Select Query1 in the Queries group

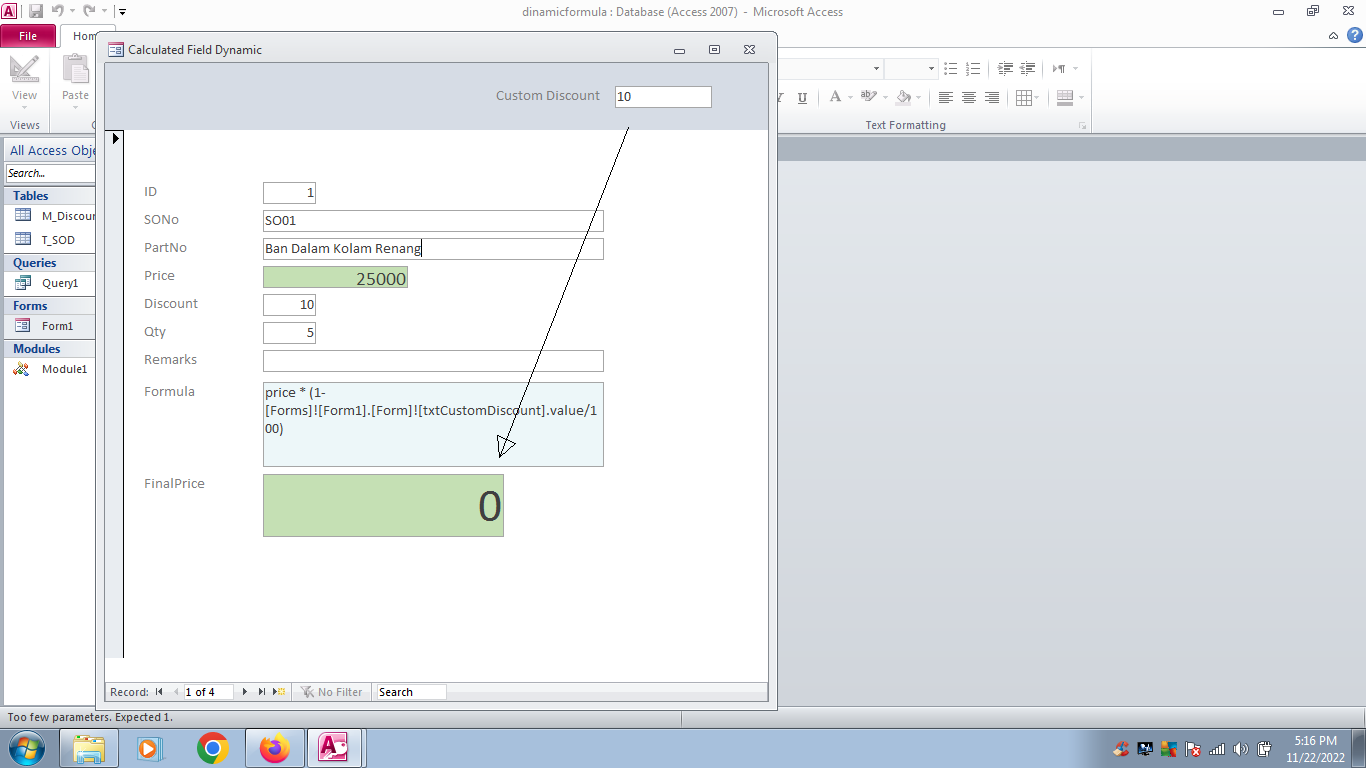[50, 283]
